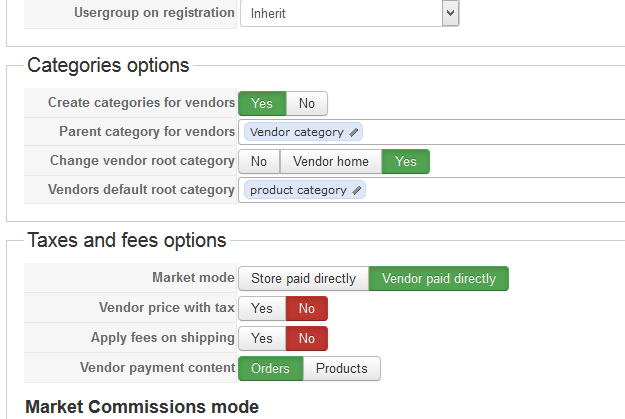This screenshot has width=625, height=419.
Task: Click the product category tag
Action: click(298, 190)
